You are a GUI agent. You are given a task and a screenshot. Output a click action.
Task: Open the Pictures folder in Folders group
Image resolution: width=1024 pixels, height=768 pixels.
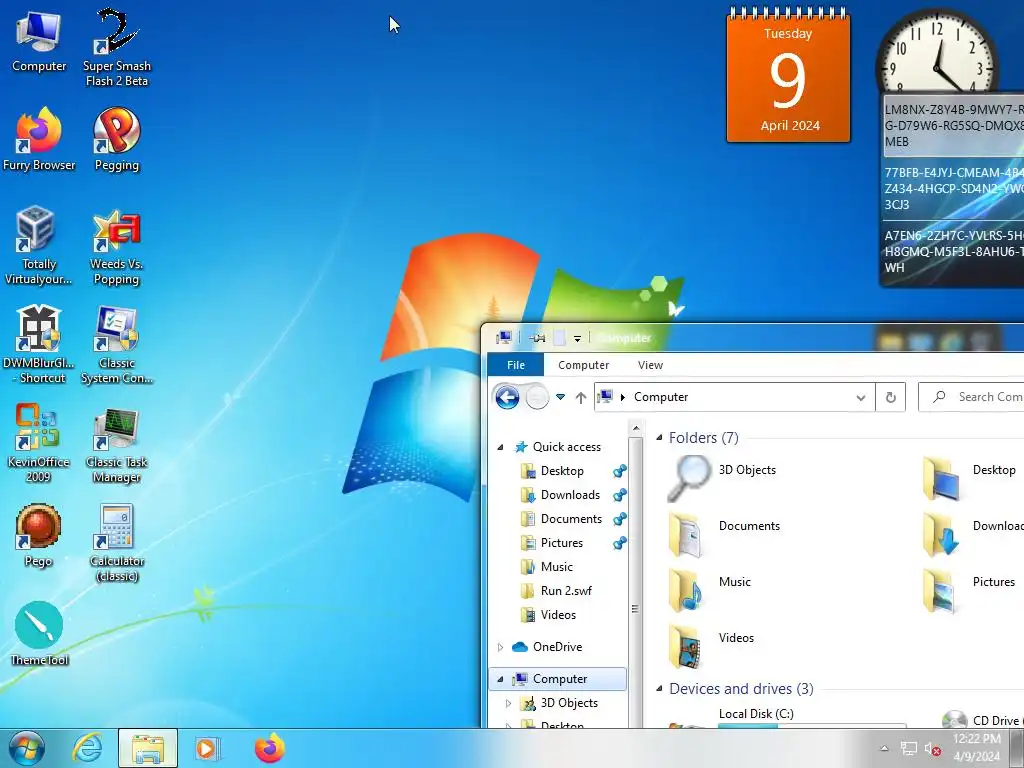pos(970,589)
